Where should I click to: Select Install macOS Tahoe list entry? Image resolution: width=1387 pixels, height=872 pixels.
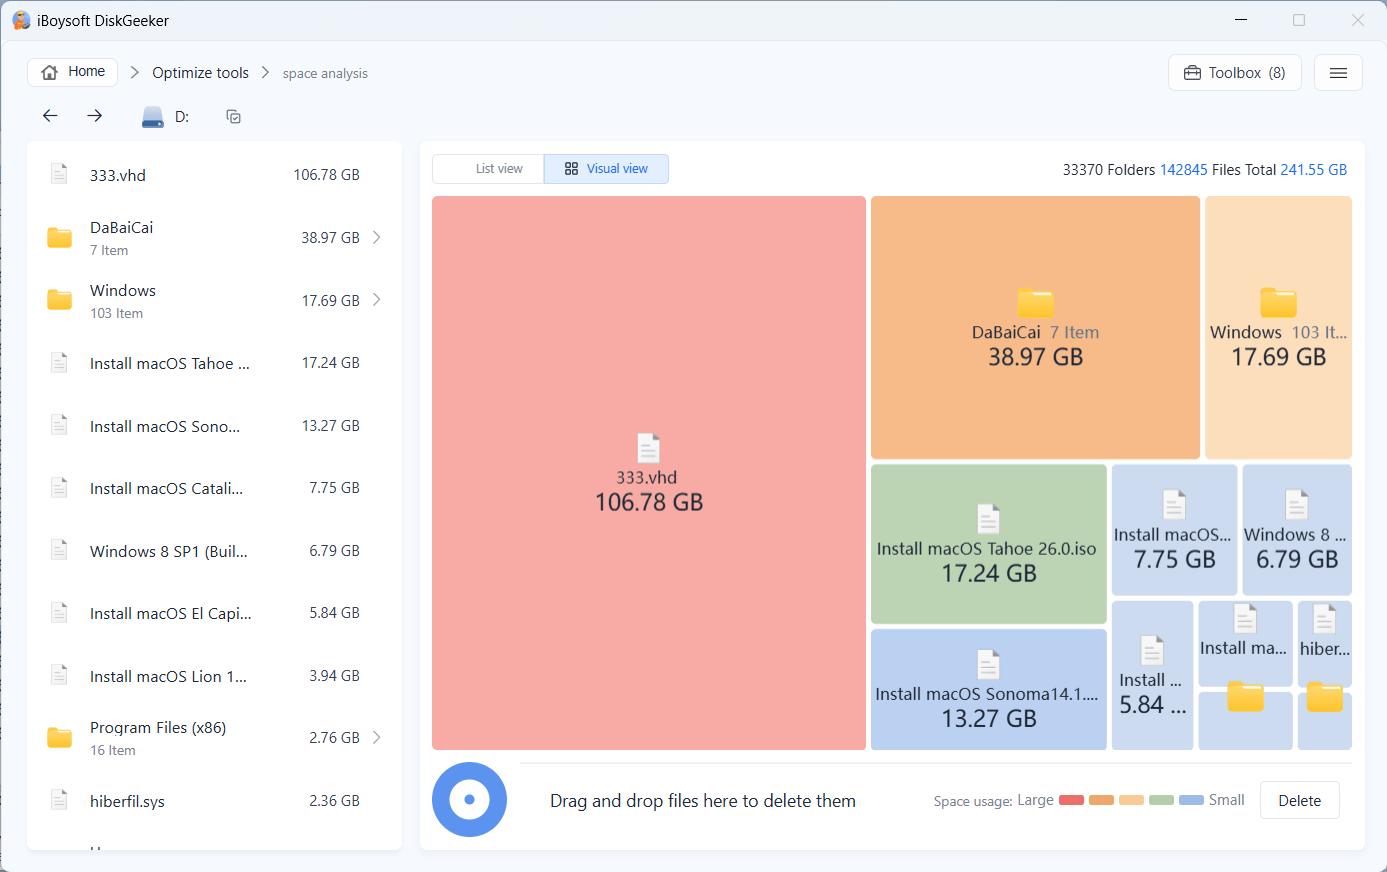click(x=214, y=363)
